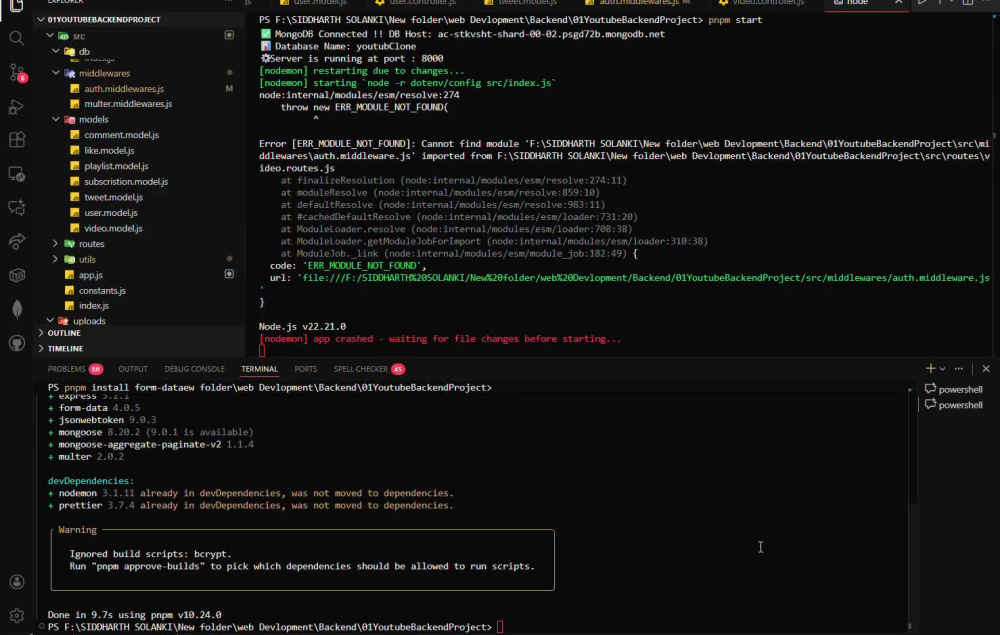Open the Remote Explorer view
This screenshot has height=635, width=1000.
click(17, 173)
